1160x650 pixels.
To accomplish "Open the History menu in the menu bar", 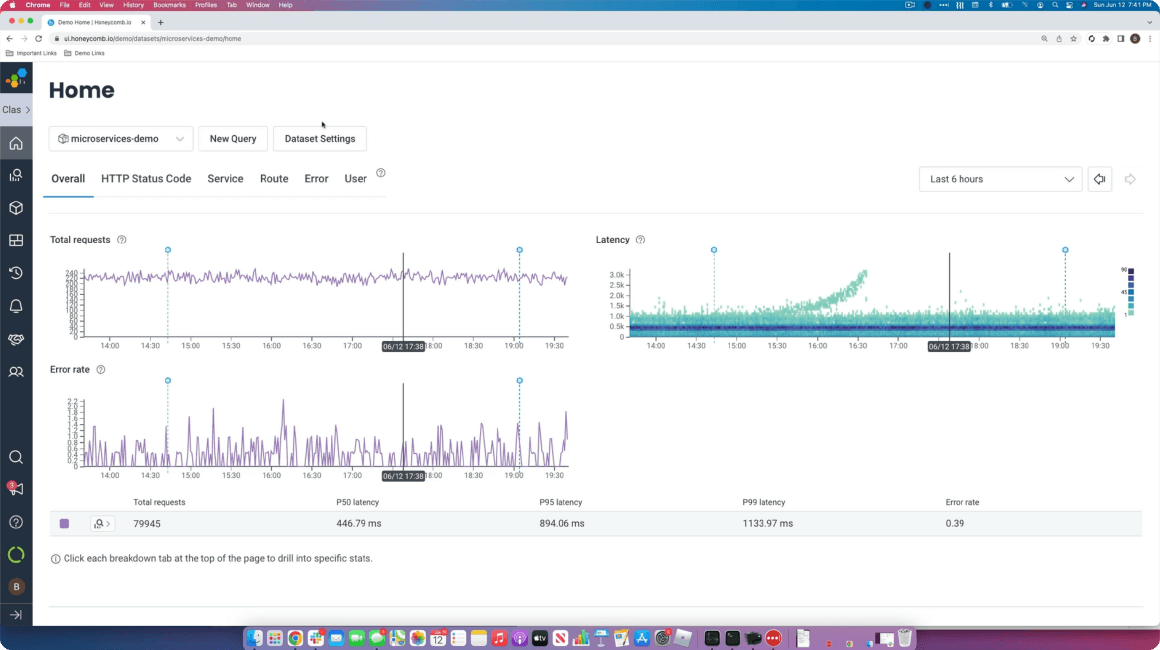I will 133,5.
